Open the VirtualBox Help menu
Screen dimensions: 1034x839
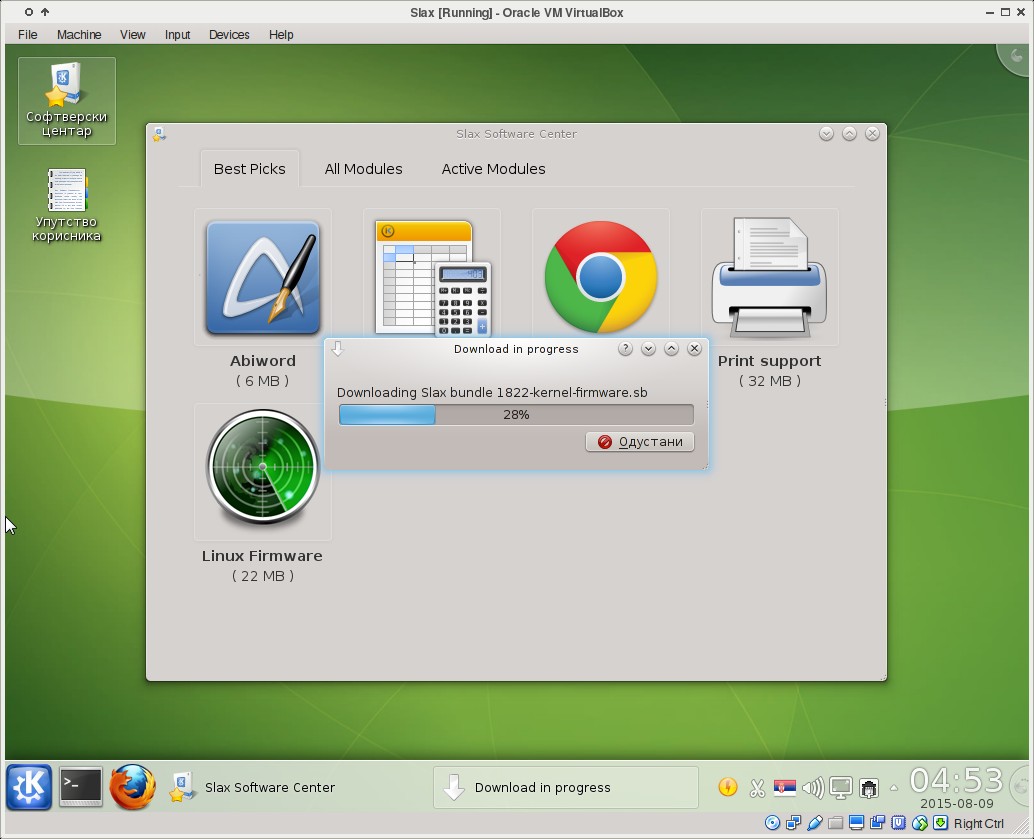tap(281, 34)
